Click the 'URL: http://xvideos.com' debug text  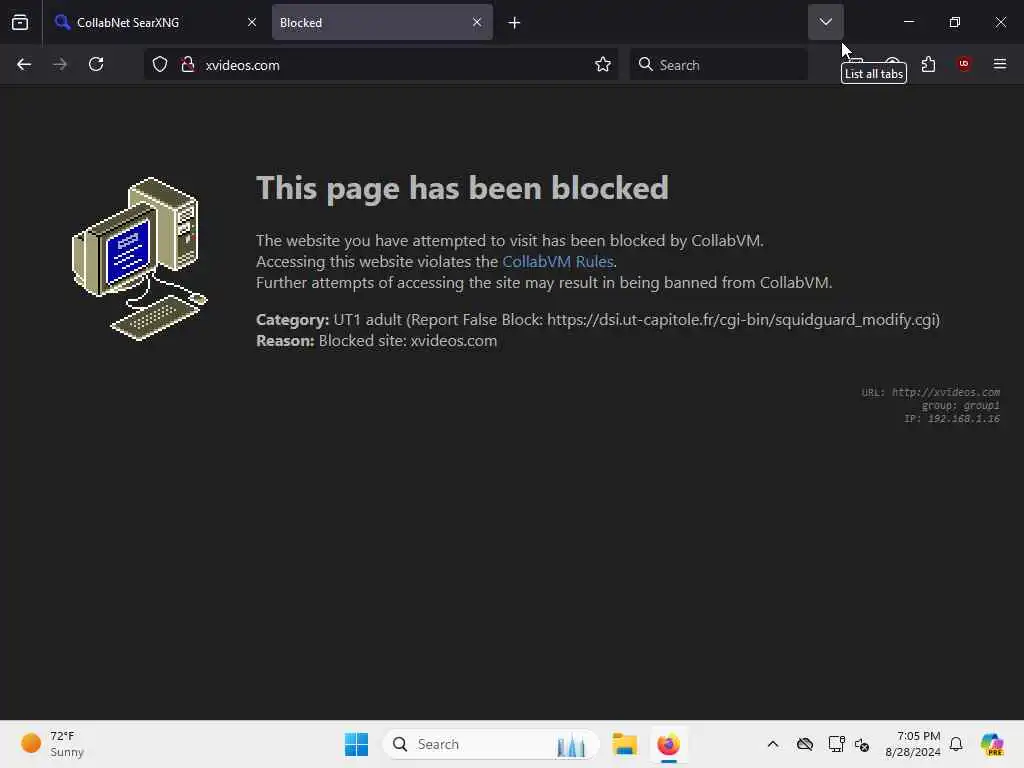click(931, 392)
